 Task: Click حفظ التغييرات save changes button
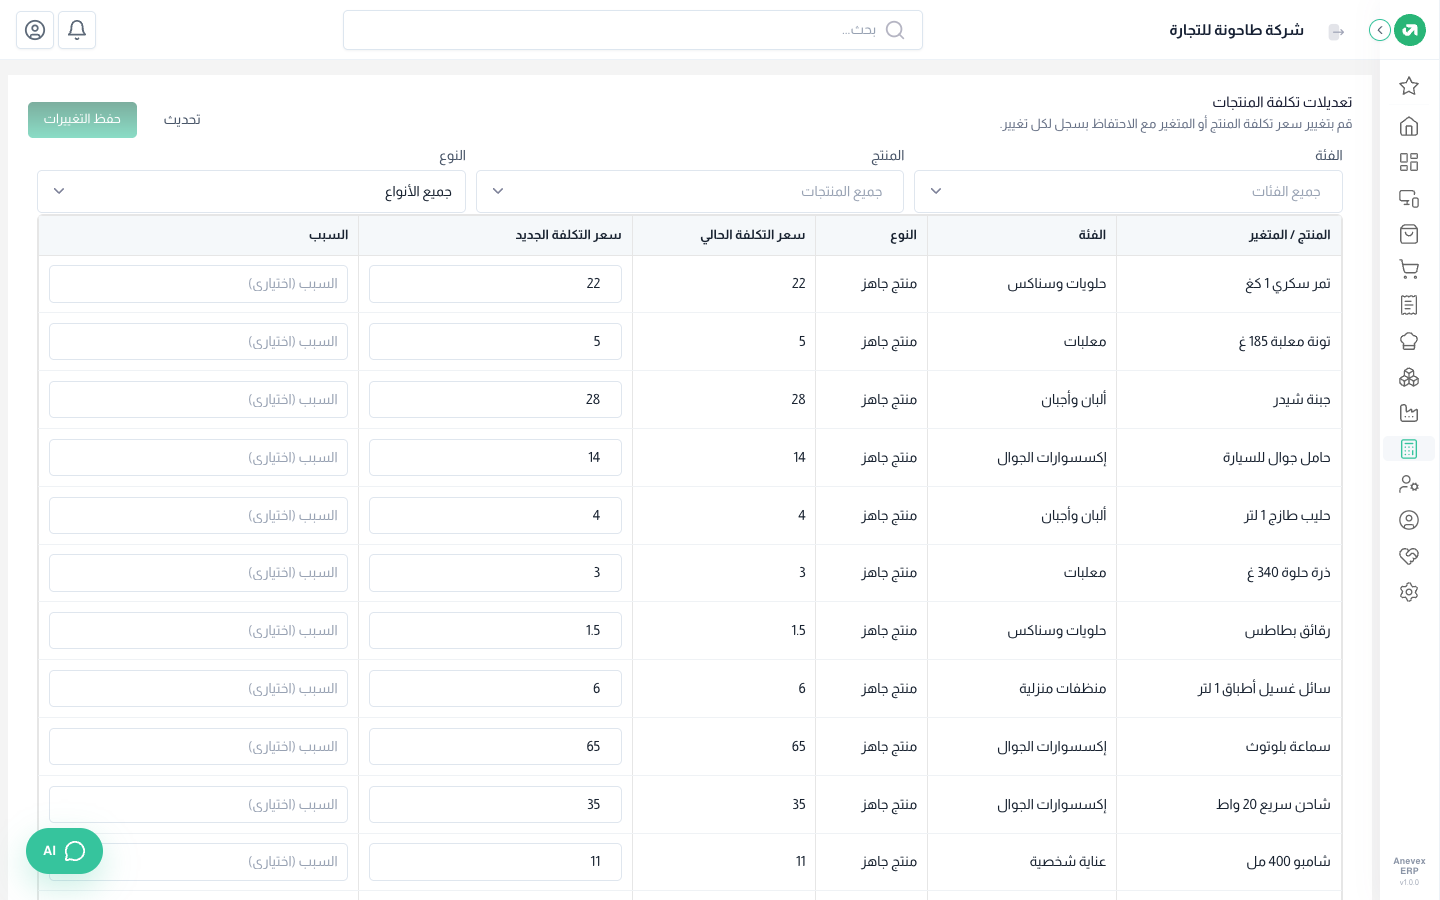[82, 120]
